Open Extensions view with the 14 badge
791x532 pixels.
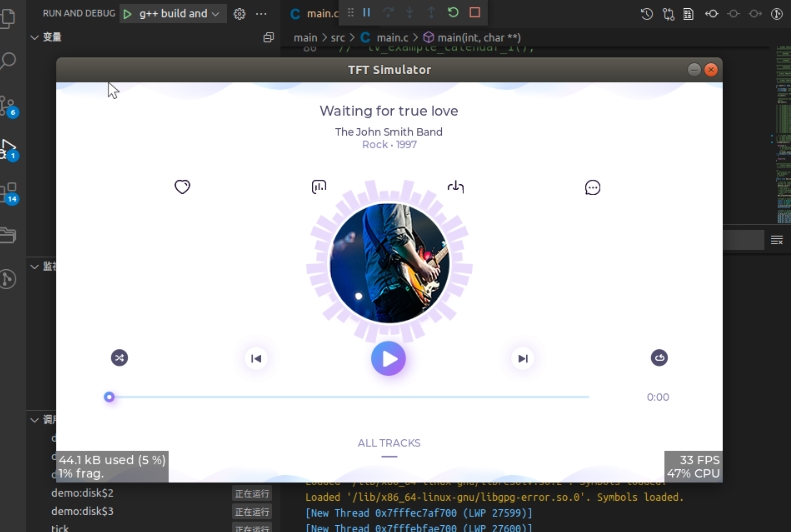click(9, 193)
